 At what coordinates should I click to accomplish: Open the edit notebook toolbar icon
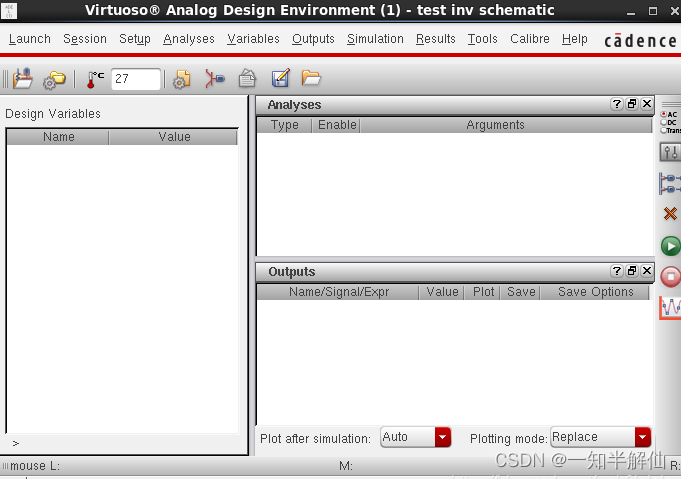pyautogui.click(x=281, y=78)
